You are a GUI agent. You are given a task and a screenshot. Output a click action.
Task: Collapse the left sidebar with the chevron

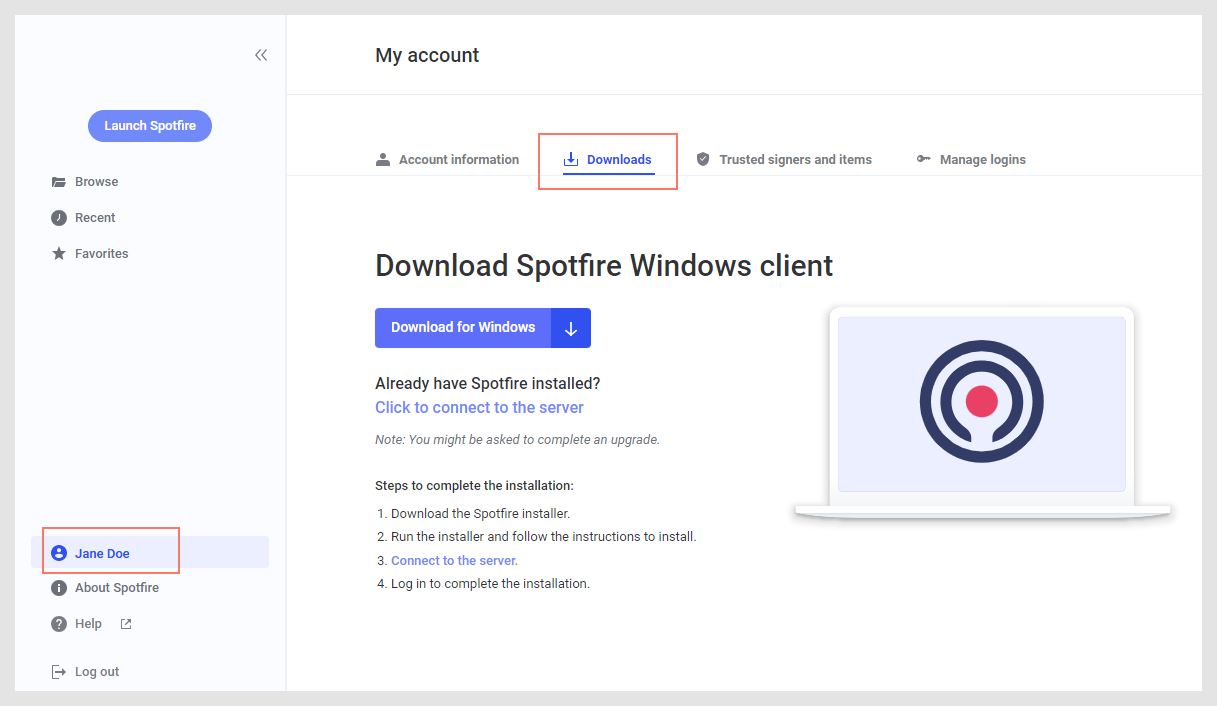click(261, 55)
